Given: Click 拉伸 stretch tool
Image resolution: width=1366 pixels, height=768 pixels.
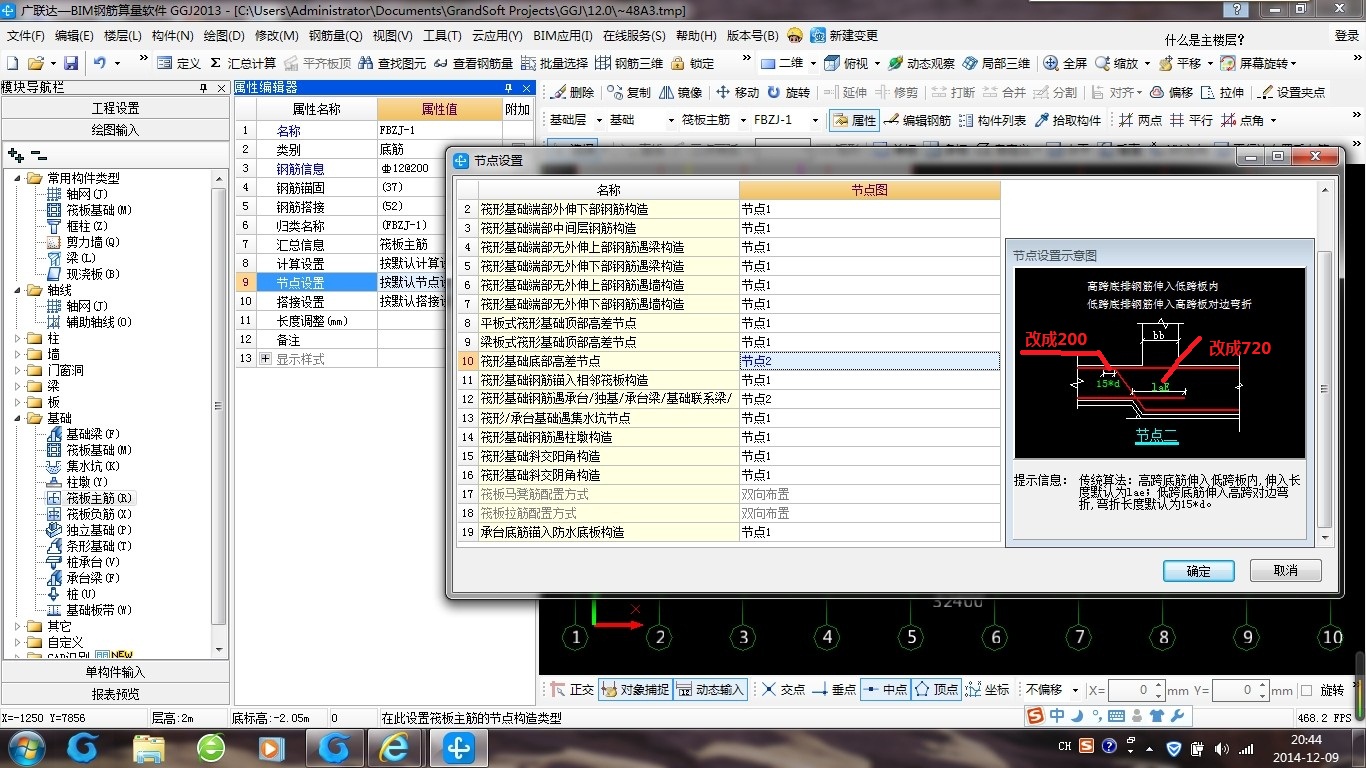Looking at the screenshot, I should click(x=1223, y=92).
